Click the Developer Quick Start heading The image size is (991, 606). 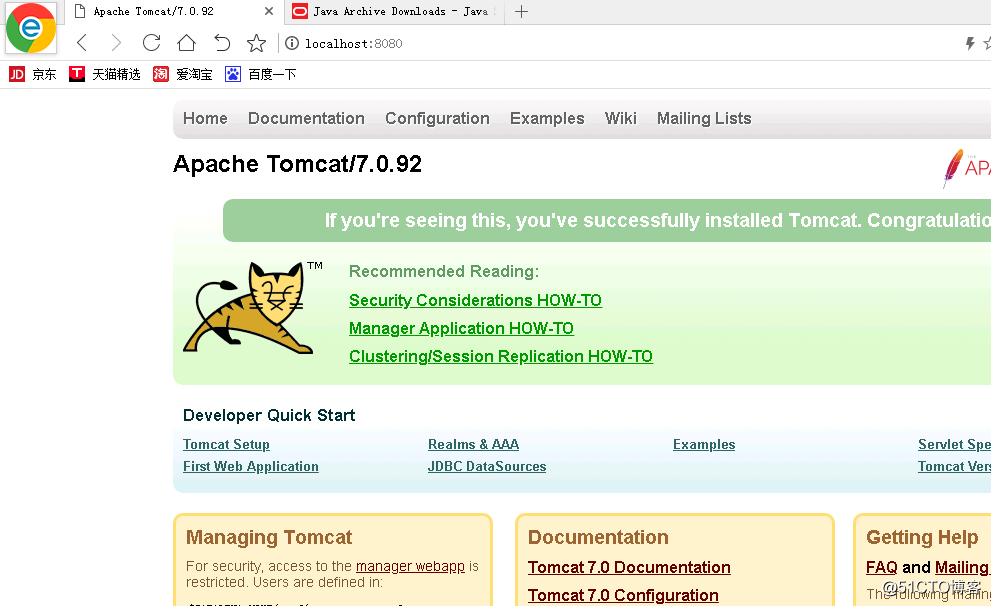pos(269,415)
